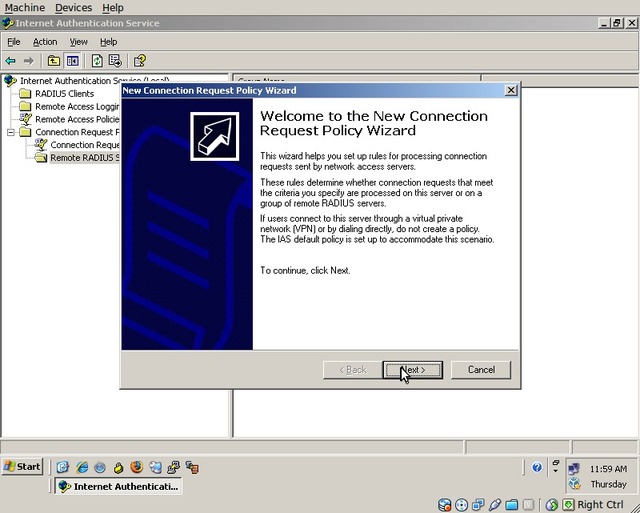Open the View menu
Screen dimensions: 640x513
pyautogui.click(x=78, y=42)
